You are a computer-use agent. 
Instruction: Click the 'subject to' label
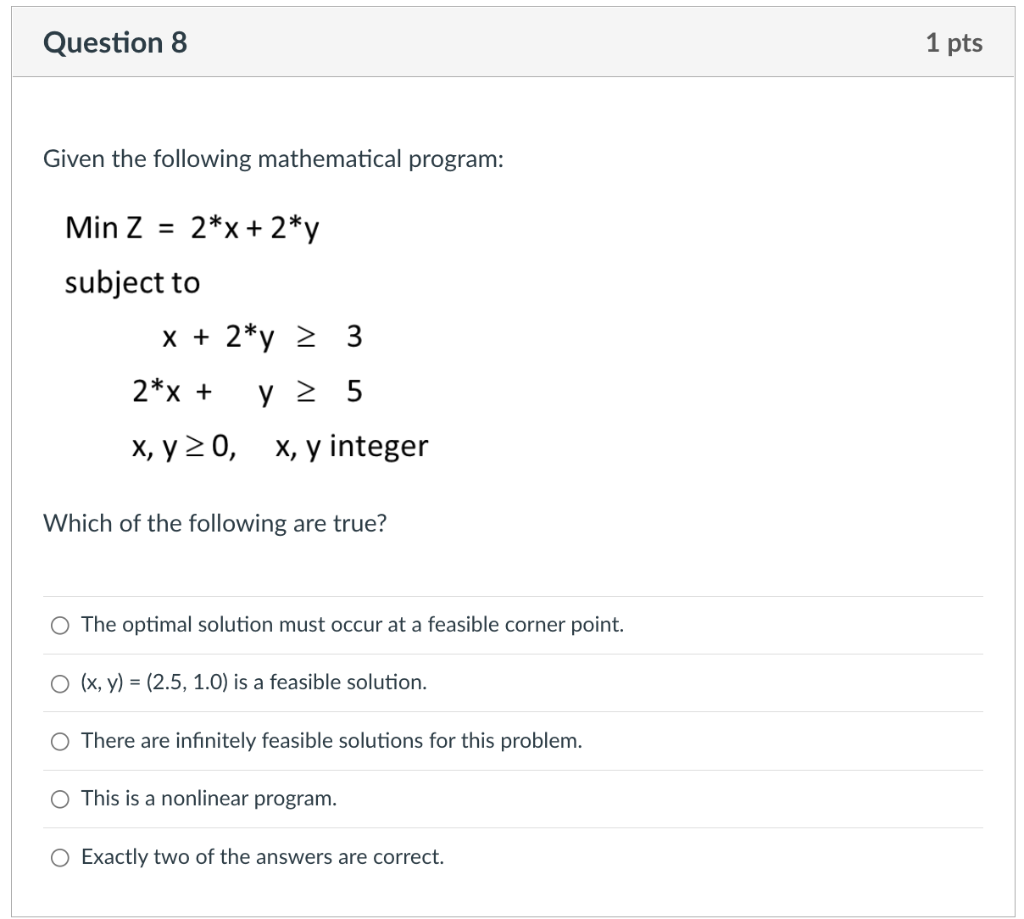(131, 282)
